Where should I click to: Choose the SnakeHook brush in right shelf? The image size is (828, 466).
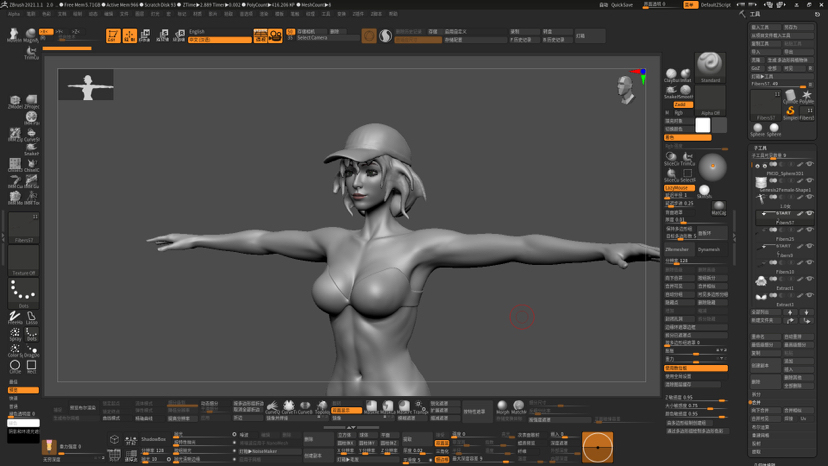pyautogui.click(x=671, y=92)
